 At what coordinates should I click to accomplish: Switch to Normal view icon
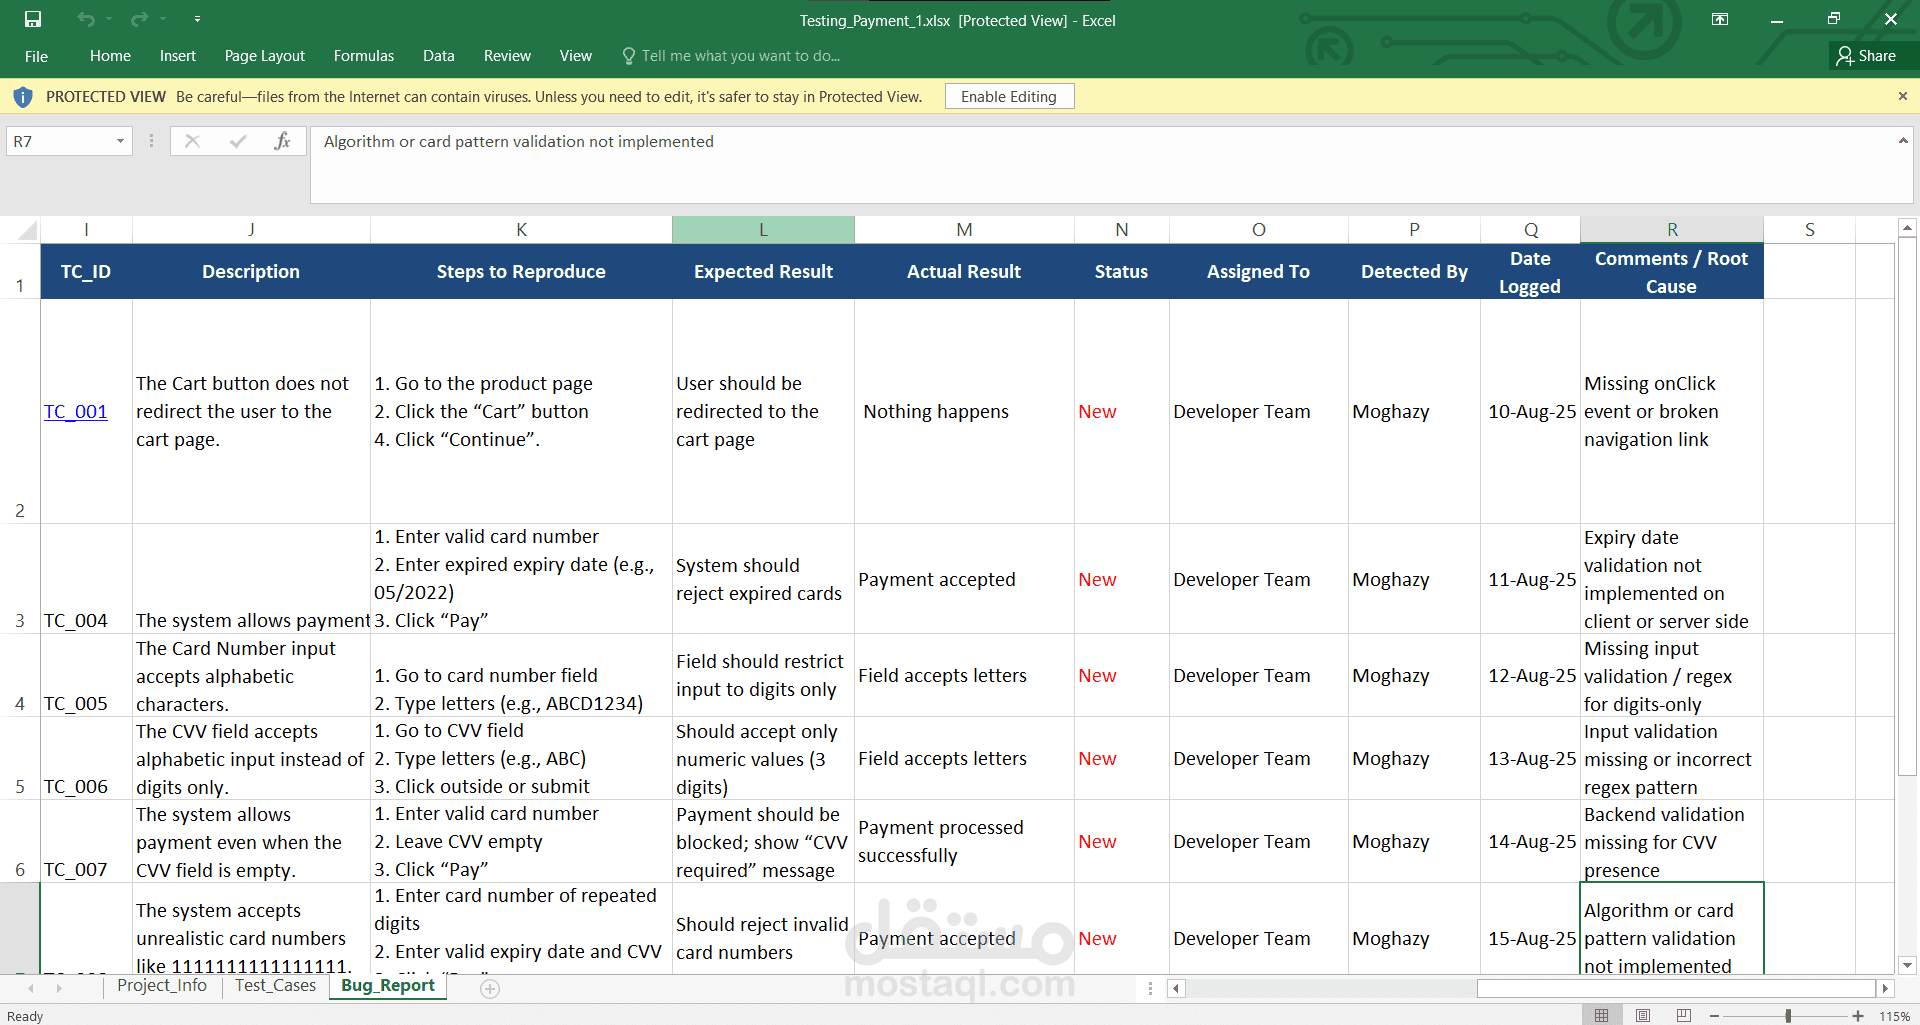(x=1601, y=1015)
